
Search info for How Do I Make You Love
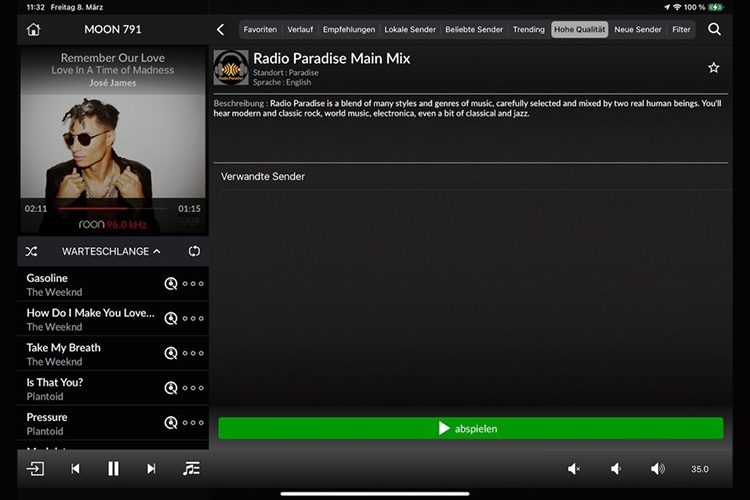171,319
